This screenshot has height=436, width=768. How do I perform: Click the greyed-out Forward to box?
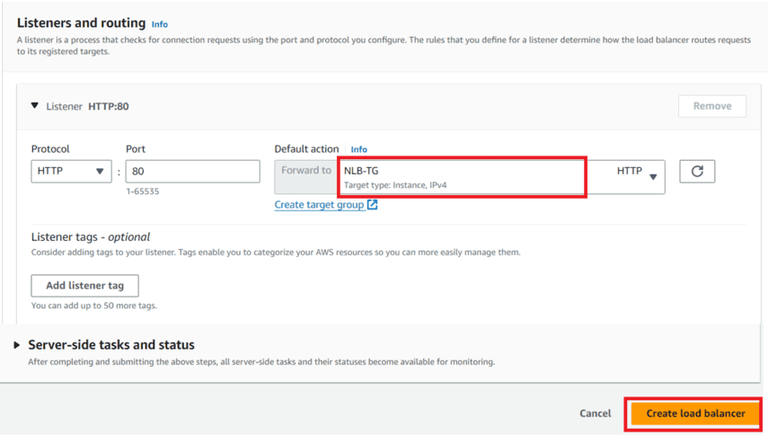pos(305,176)
